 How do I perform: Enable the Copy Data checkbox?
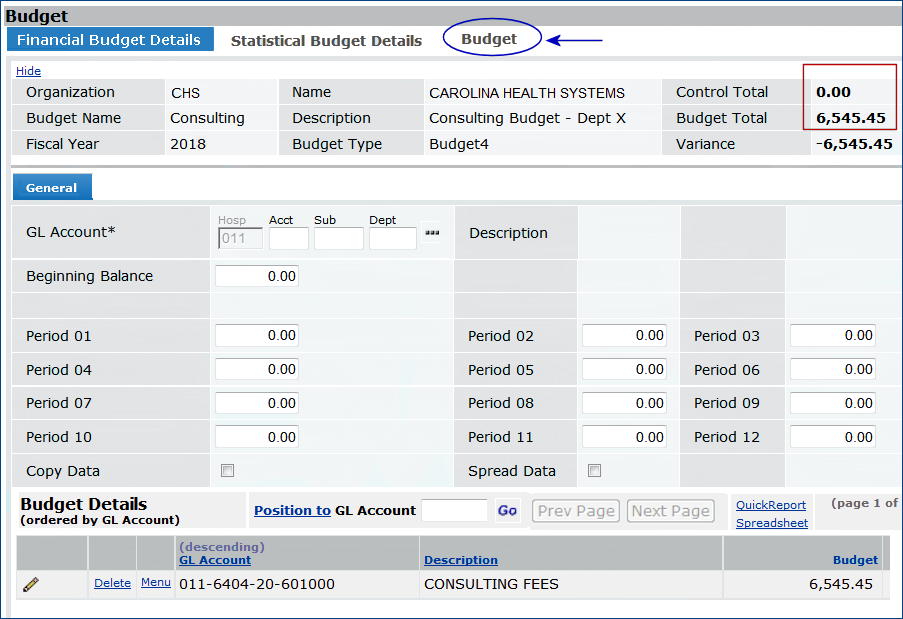[x=227, y=471]
